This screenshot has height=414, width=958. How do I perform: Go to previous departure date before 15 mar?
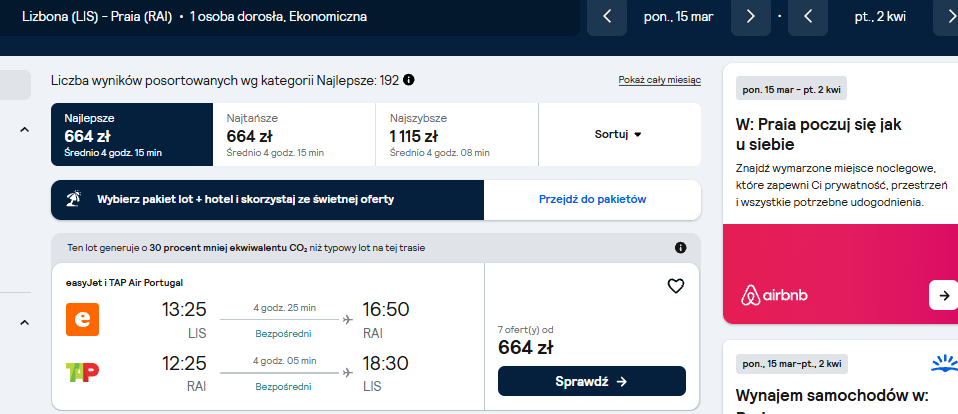[607, 16]
